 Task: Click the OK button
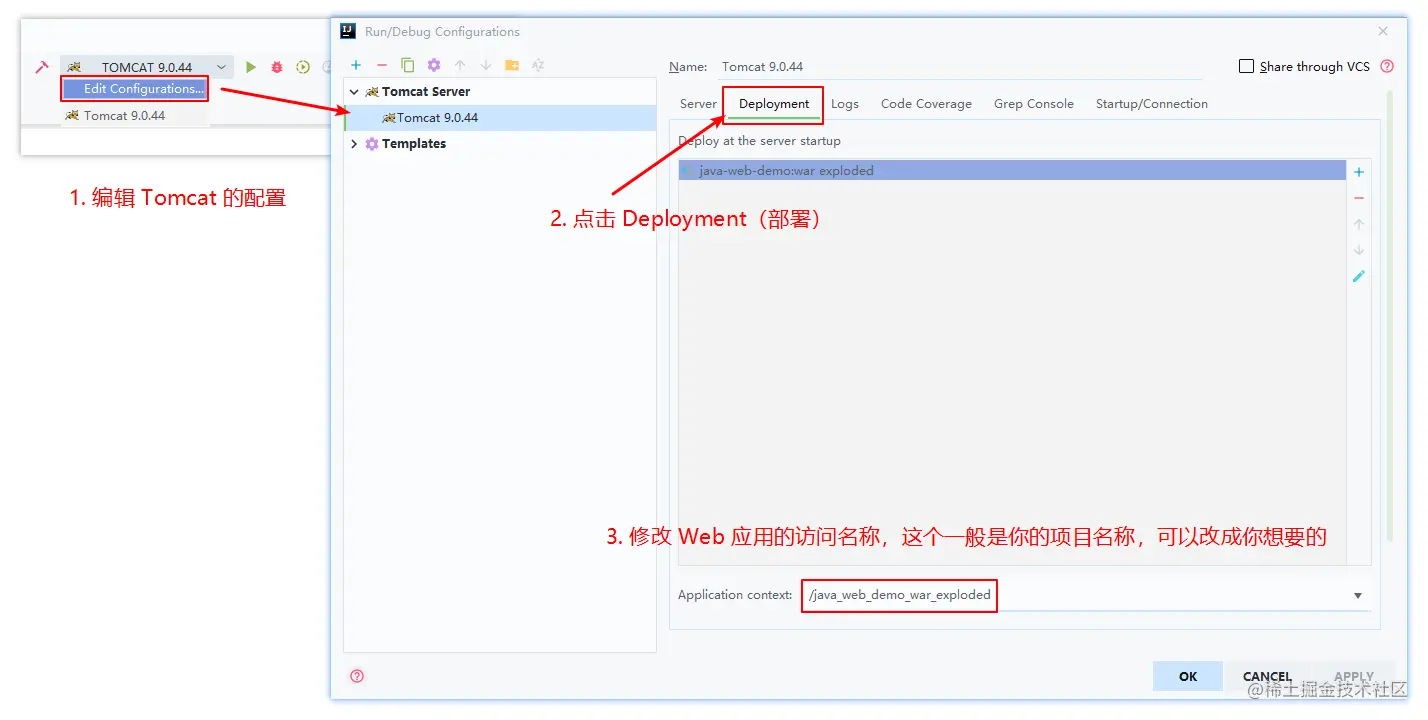tap(1188, 676)
